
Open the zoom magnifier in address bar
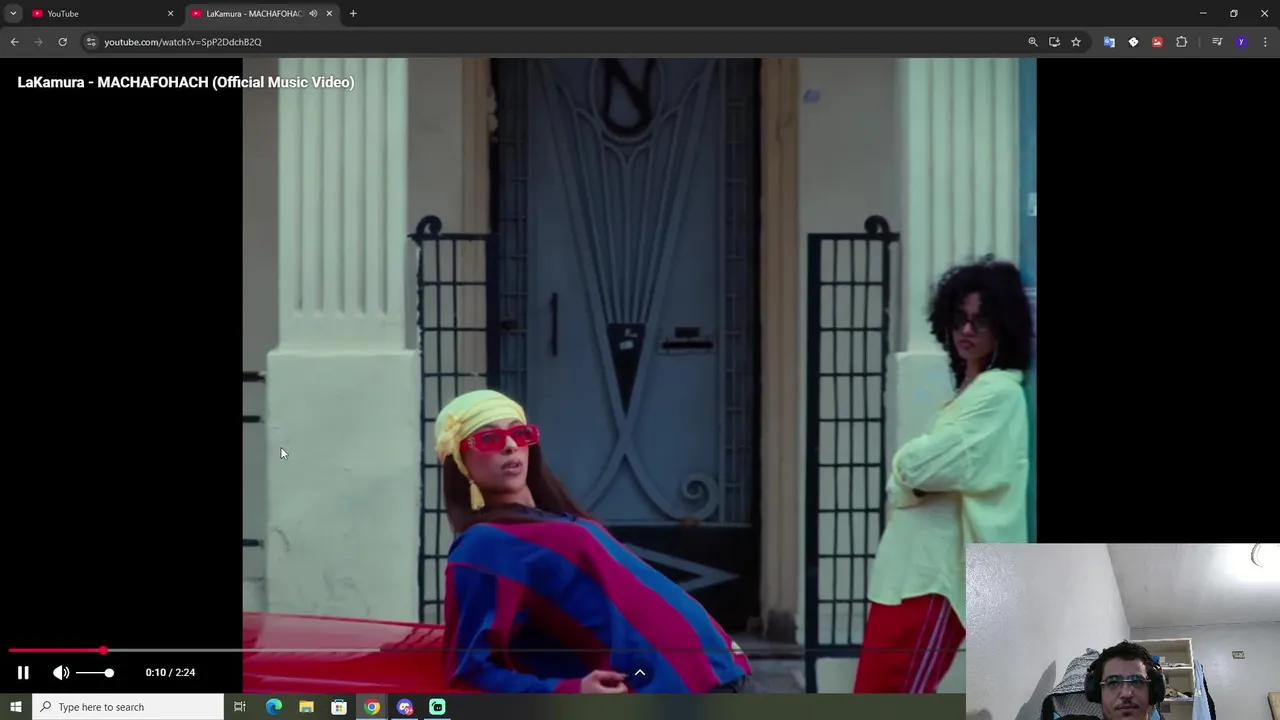pos(1033,42)
